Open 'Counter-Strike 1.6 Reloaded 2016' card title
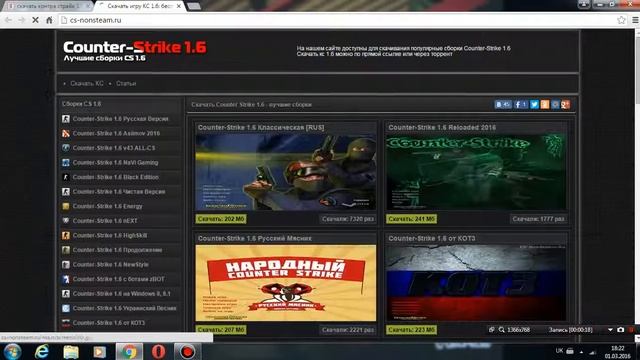640x360 pixels. (x=442, y=127)
